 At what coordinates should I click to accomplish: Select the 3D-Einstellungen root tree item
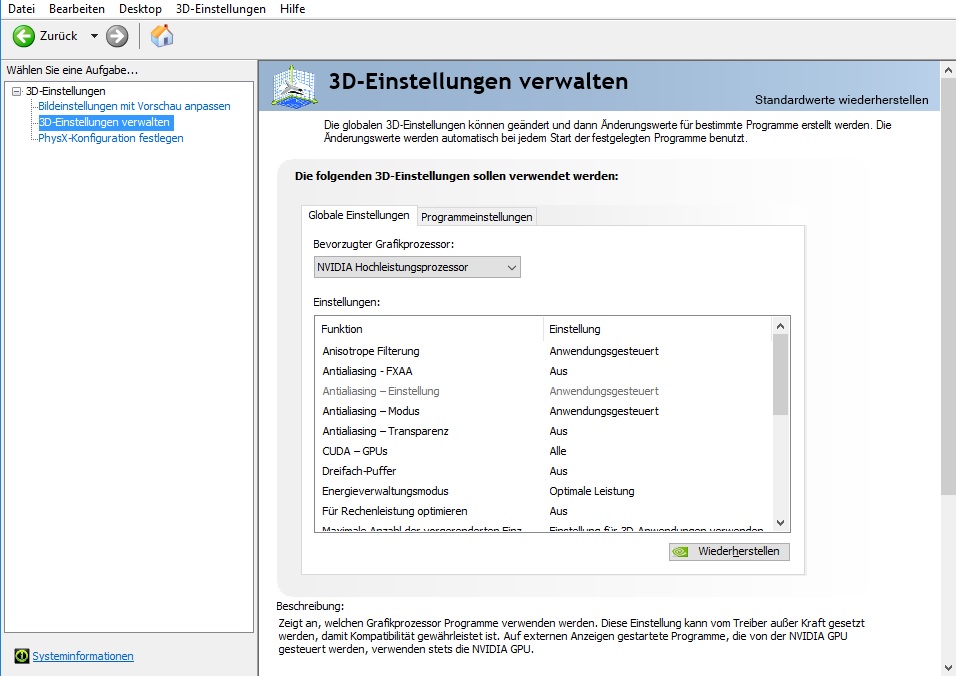coord(65,91)
